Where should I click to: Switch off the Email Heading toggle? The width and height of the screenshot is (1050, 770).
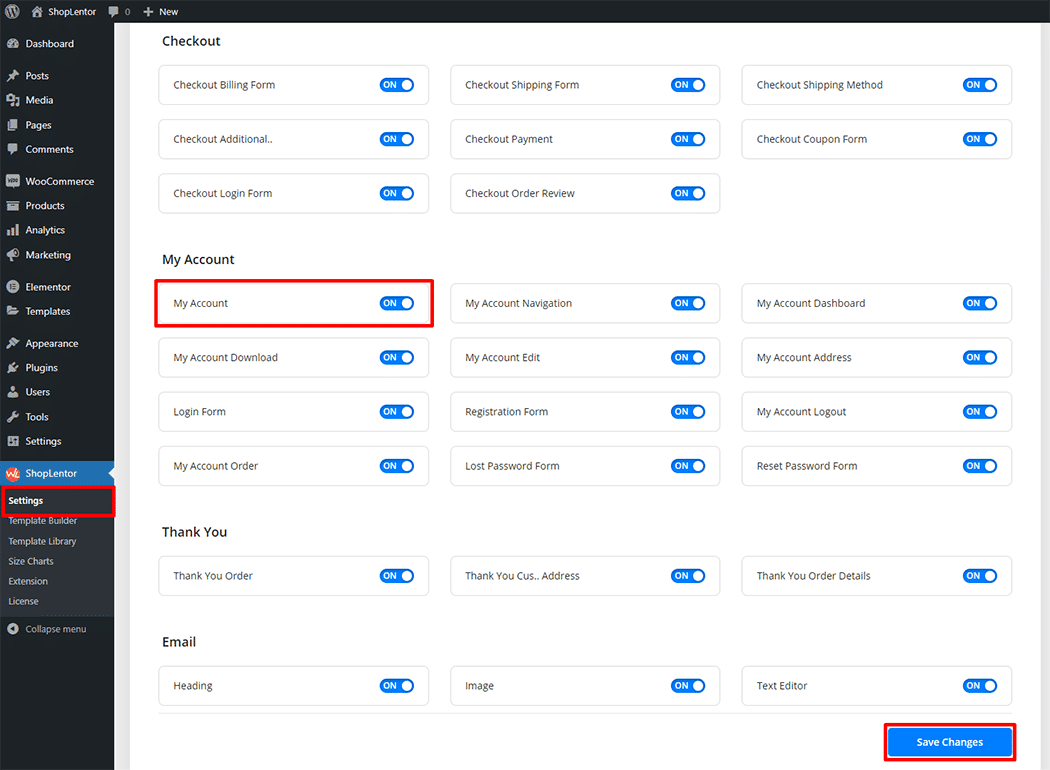pyautogui.click(x=396, y=686)
